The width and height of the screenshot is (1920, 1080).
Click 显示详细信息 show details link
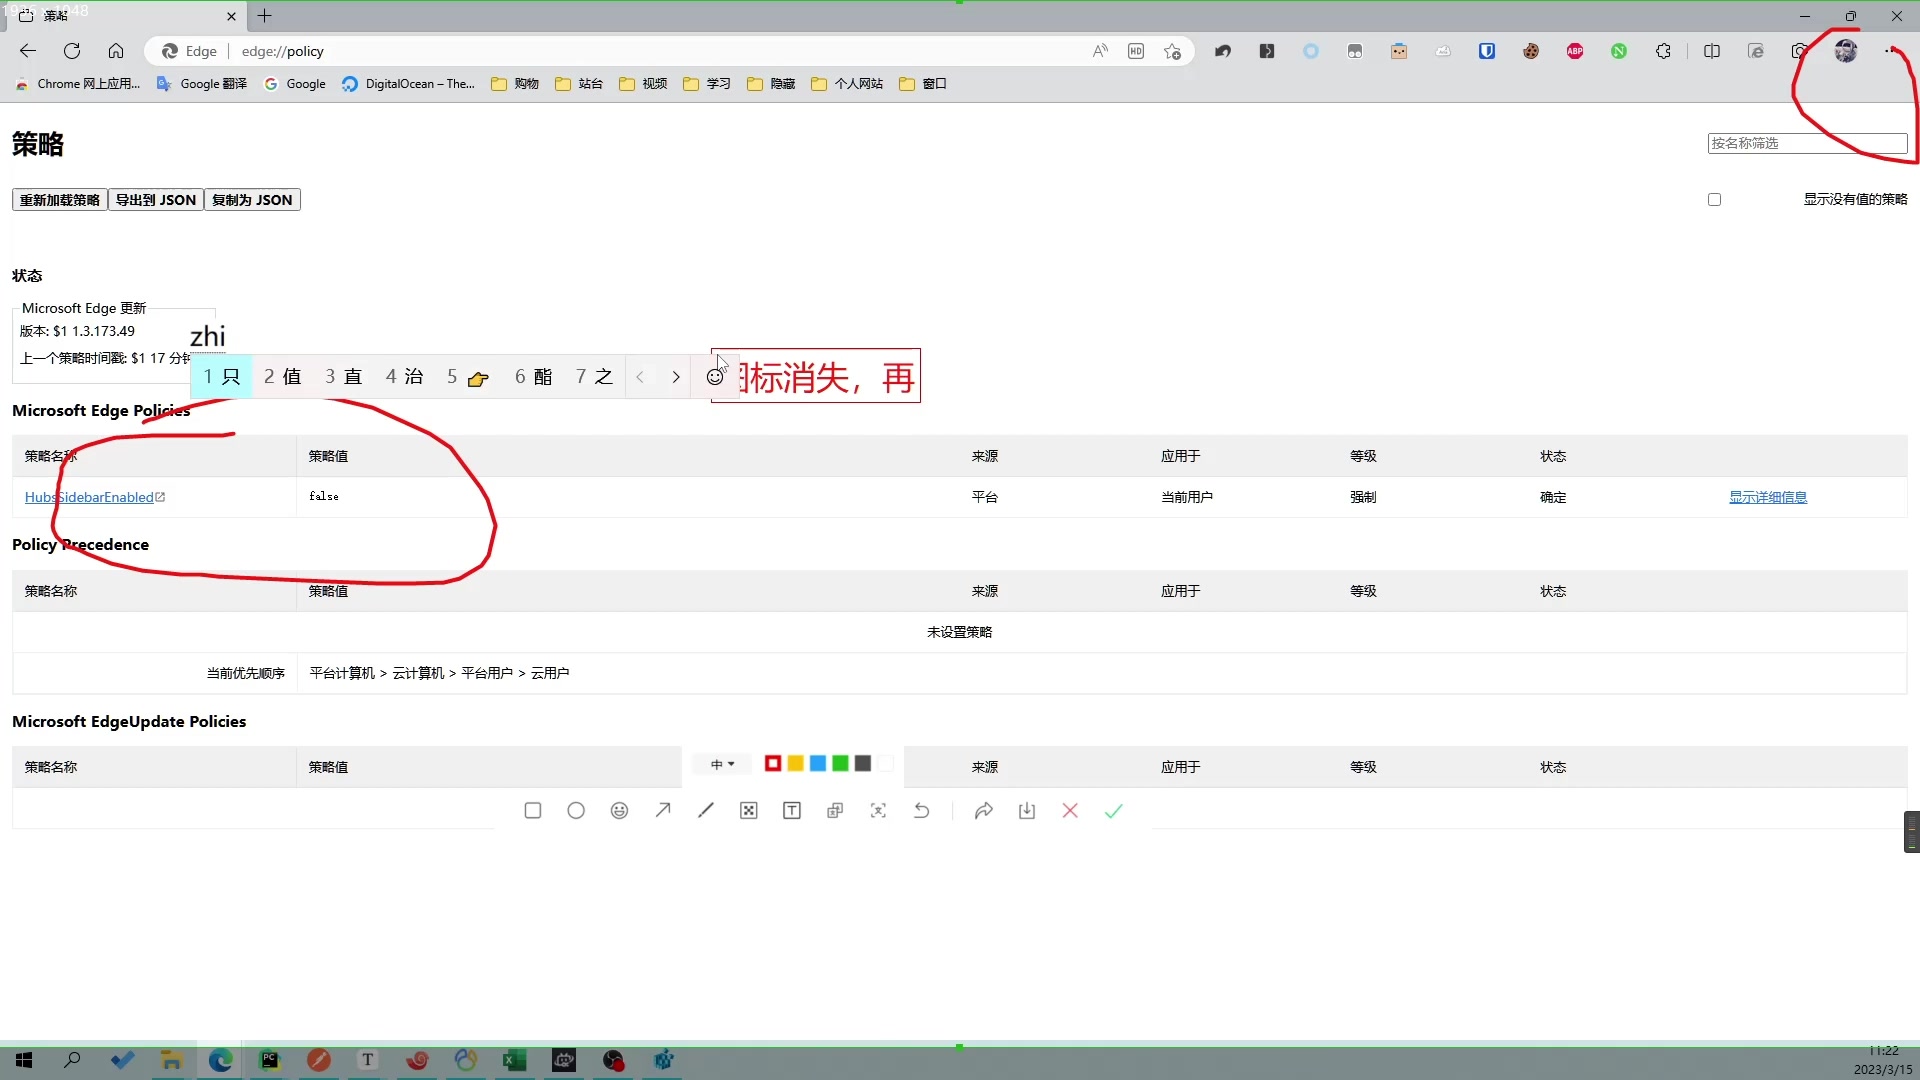tap(1768, 497)
